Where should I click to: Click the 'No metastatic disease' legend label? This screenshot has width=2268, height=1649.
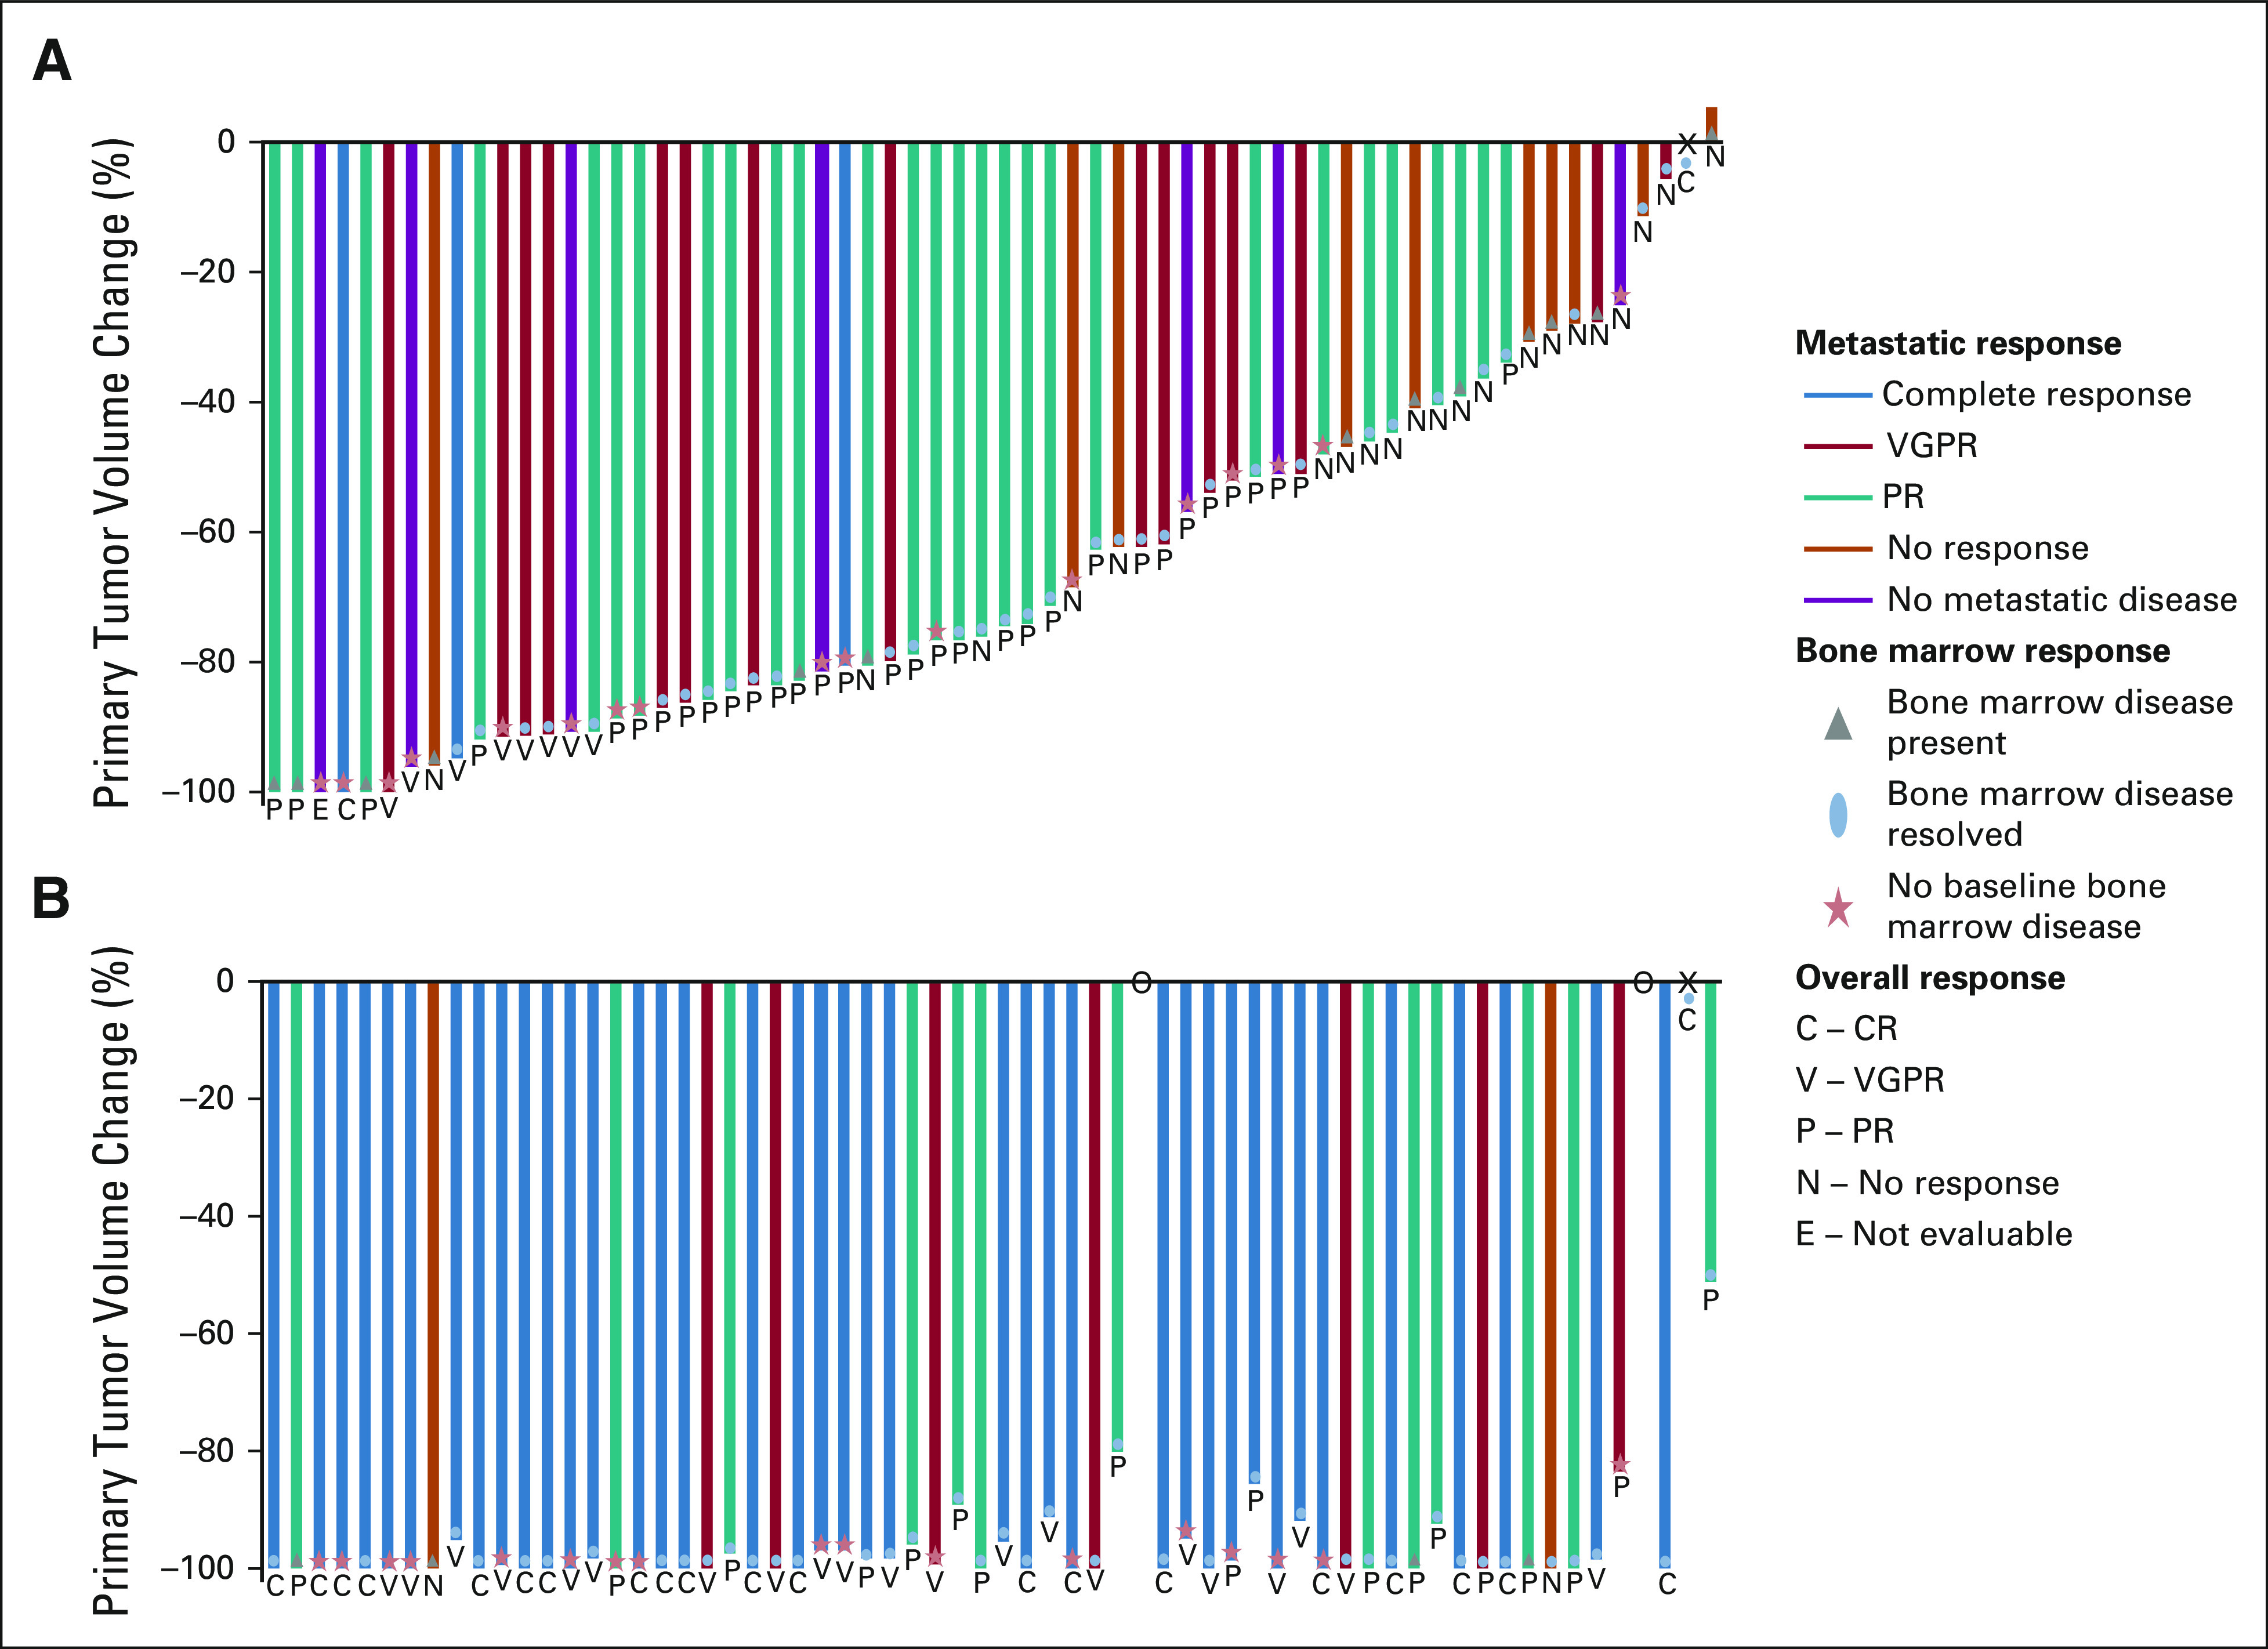click(x=2062, y=600)
